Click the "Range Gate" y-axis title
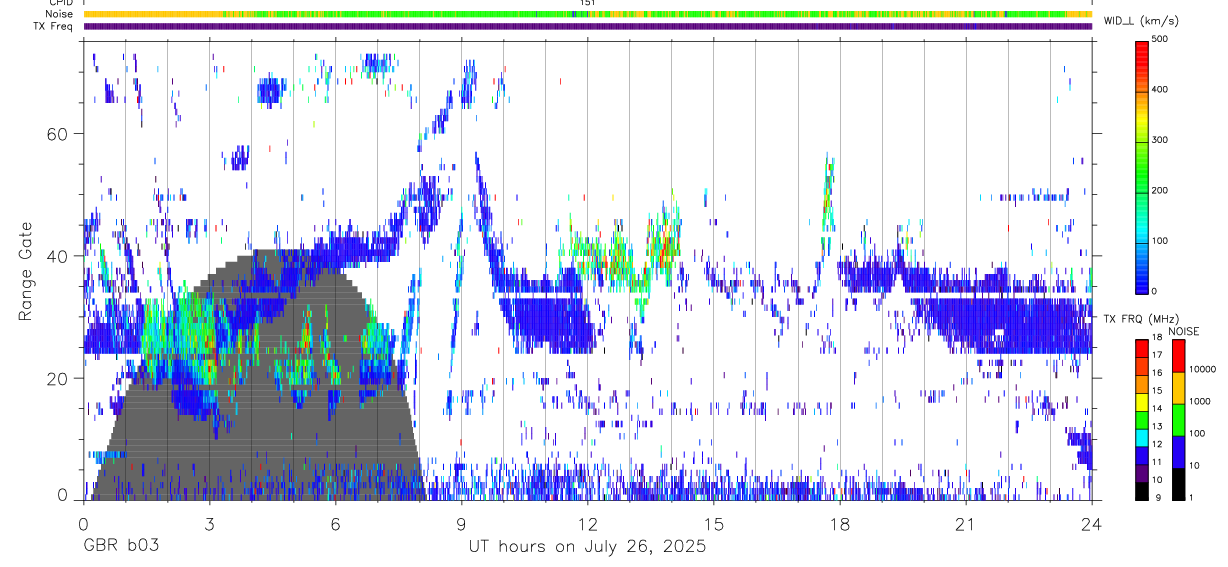This screenshot has width=1228, height=567. [x=26, y=271]
